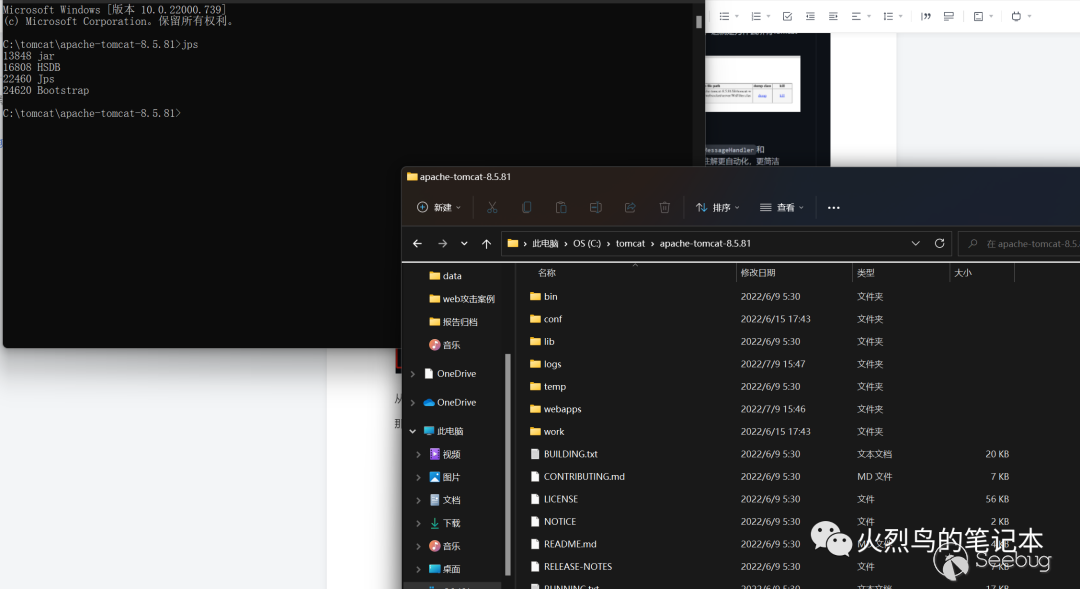The width and height of the screenshot is (1080, 589).
Task: Collapse the 此电脑 tree node
Action: [x=413, y=431]
